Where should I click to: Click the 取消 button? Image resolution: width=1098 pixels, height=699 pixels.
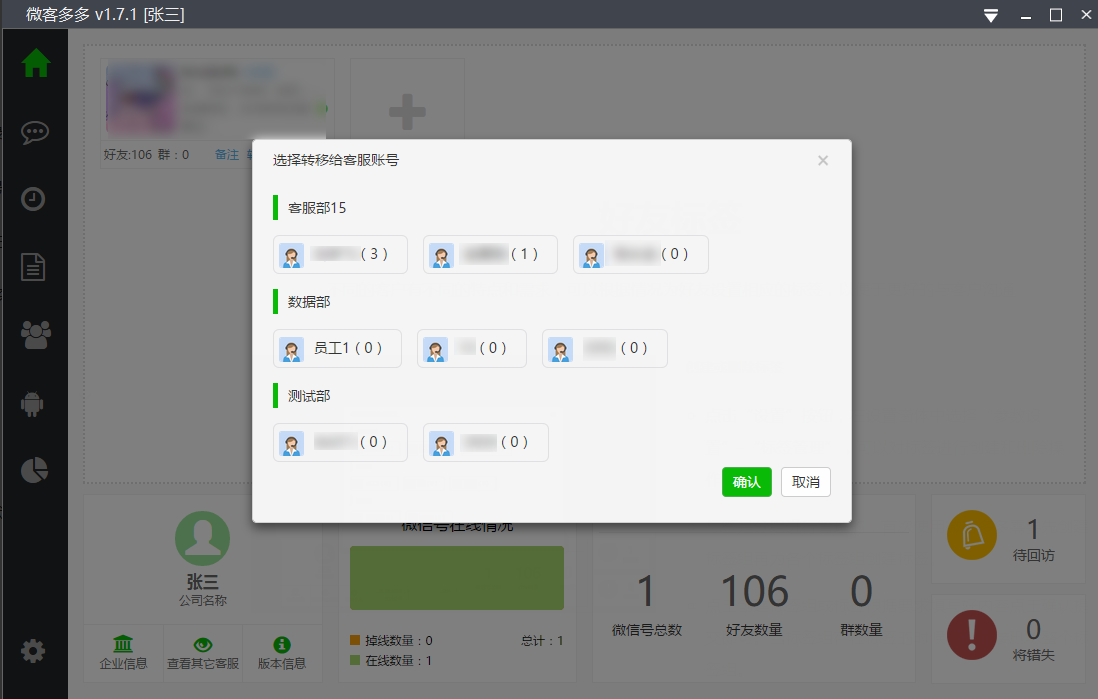(806, 482)
